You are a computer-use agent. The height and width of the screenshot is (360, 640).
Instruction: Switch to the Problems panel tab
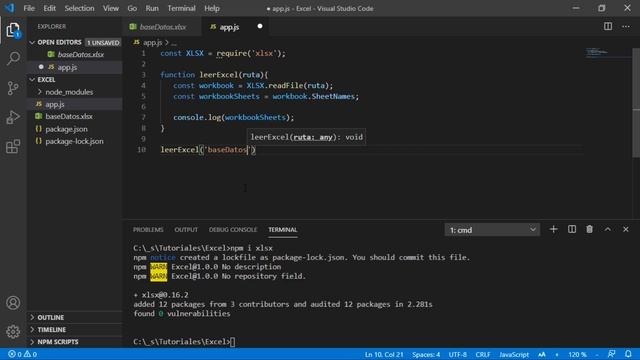click(x=148, y=230)
